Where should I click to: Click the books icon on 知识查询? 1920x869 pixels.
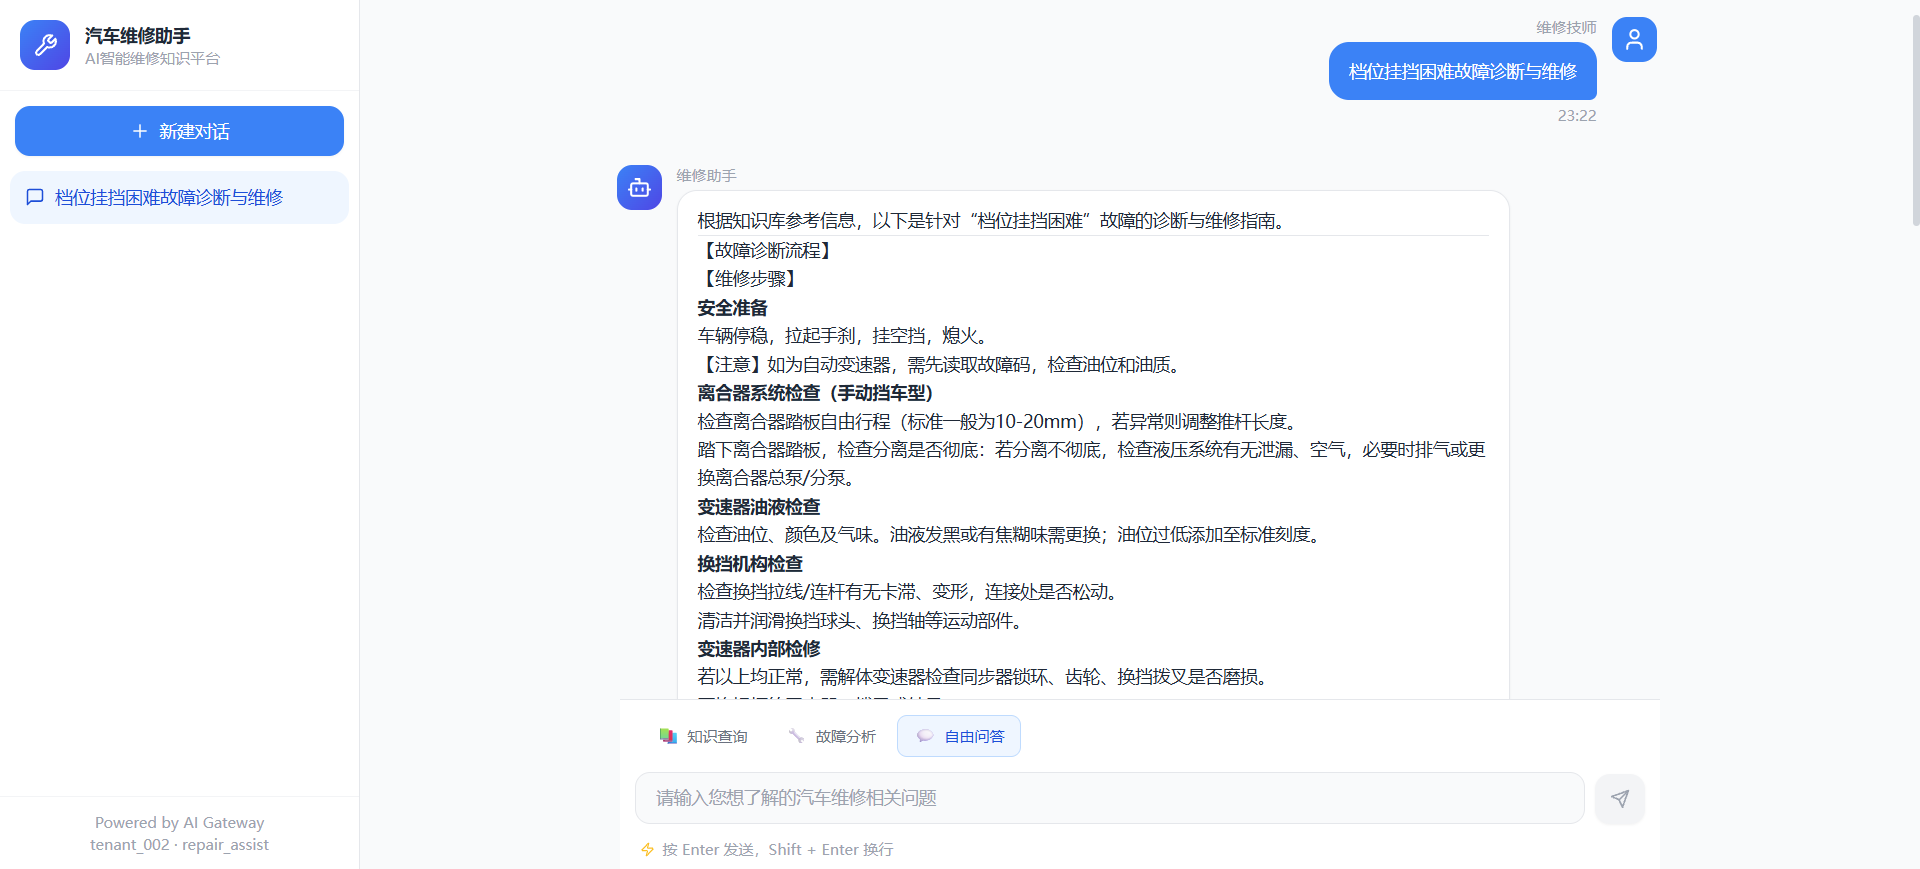click(668, 736)
